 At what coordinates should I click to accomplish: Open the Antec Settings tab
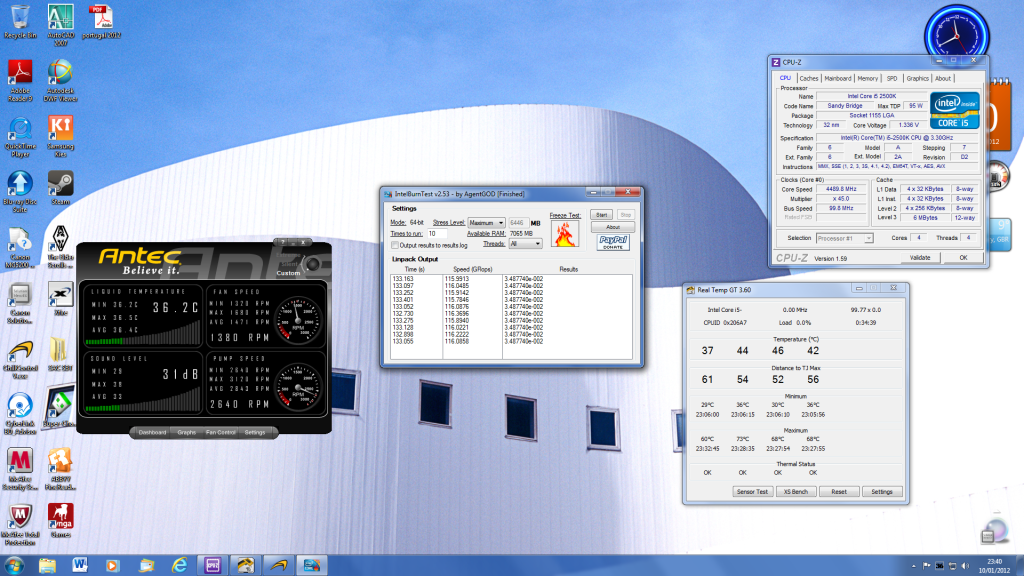click(x=255, y=432)
